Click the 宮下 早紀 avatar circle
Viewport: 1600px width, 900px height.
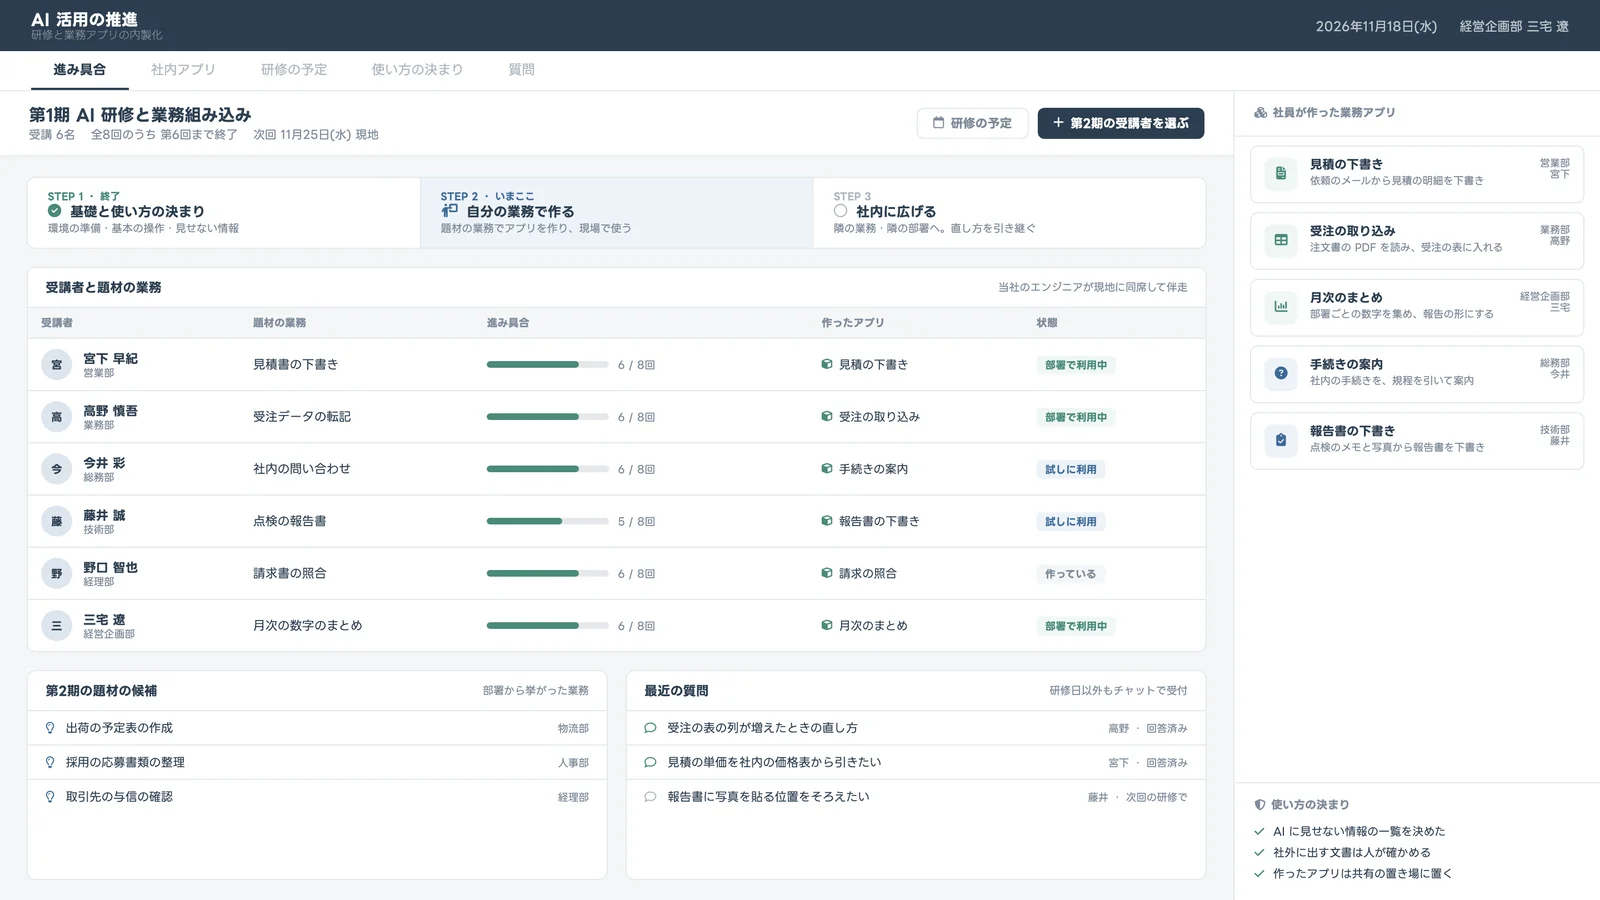[57, 365]
